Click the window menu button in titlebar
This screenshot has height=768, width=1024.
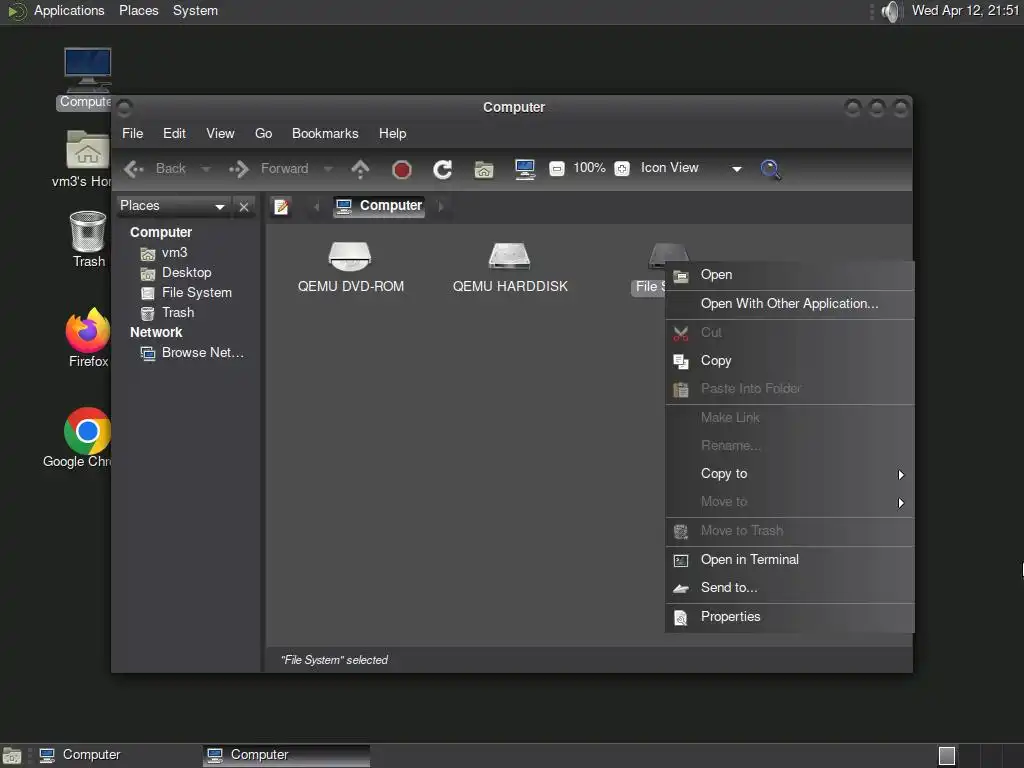click(x=125, y=107)
